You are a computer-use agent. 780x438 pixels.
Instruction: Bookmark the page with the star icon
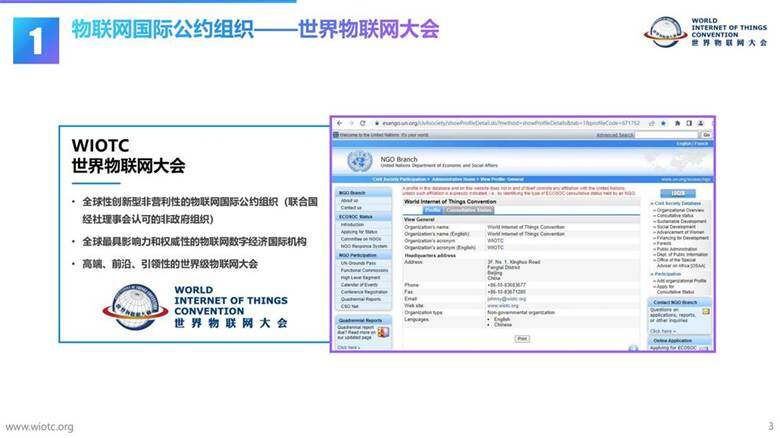click(x=663, y=123)
